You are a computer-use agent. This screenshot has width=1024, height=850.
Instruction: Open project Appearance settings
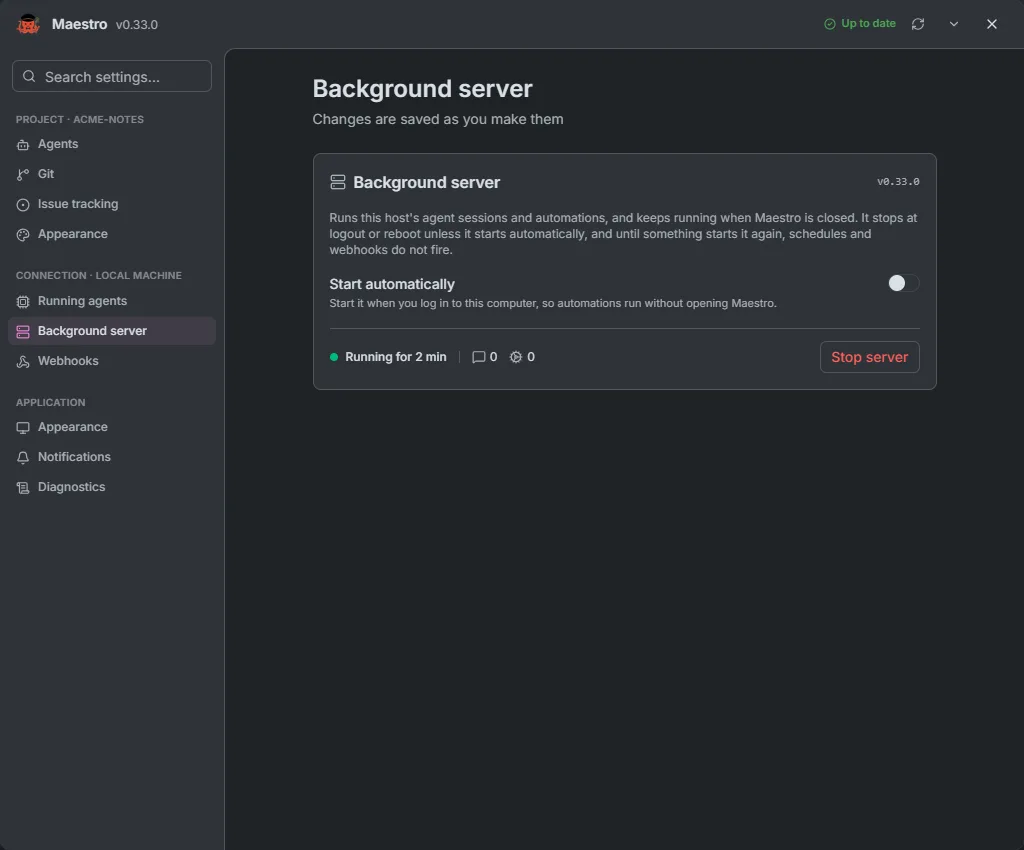click(x=112, y=234)
